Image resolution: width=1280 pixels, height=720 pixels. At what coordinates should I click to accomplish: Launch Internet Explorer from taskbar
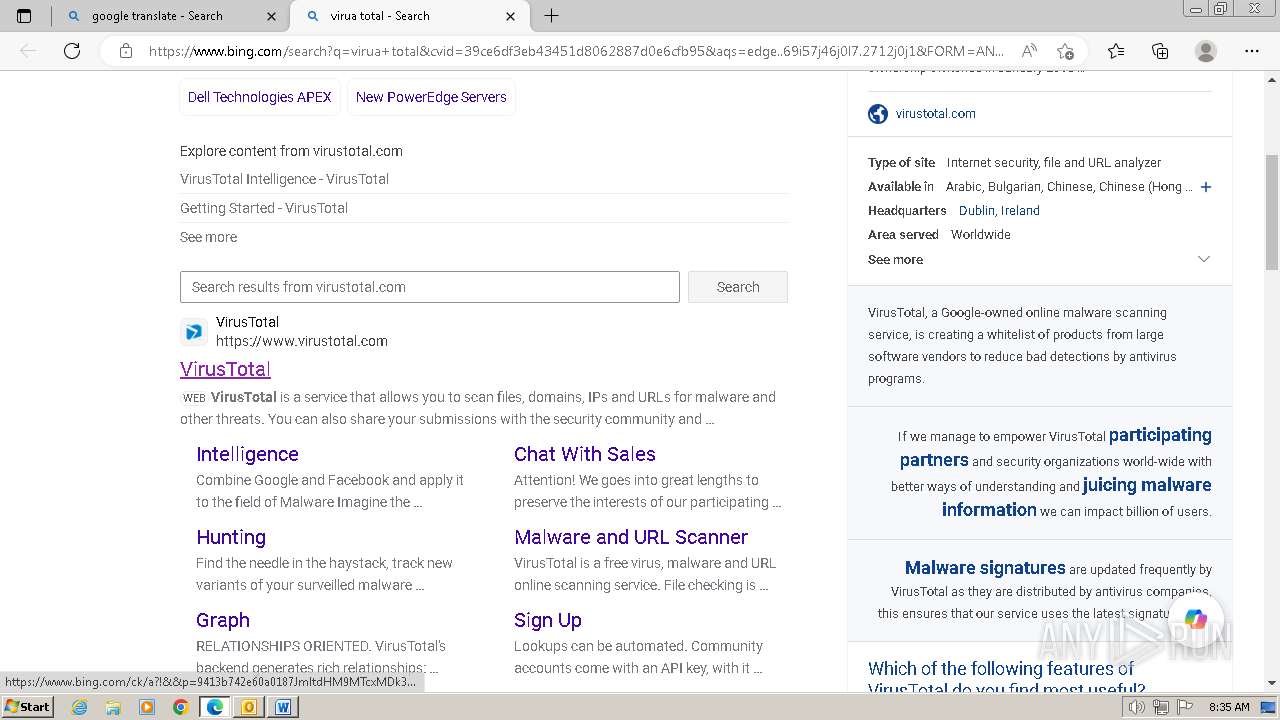[x=79, y=707]
